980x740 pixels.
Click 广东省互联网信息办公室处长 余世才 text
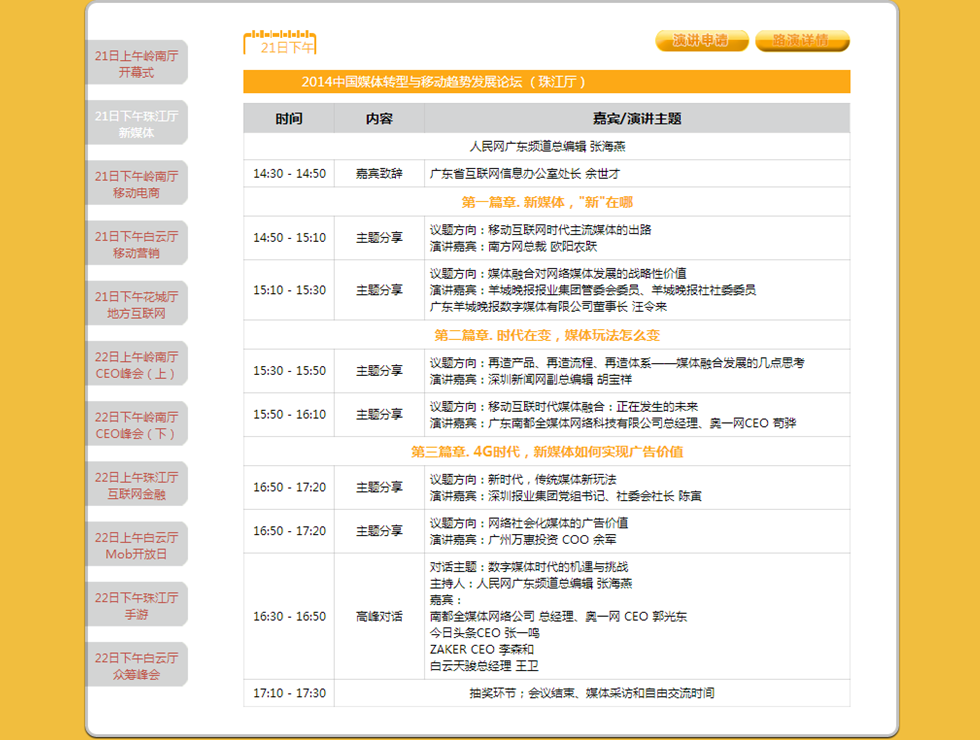tap(524, 174)
